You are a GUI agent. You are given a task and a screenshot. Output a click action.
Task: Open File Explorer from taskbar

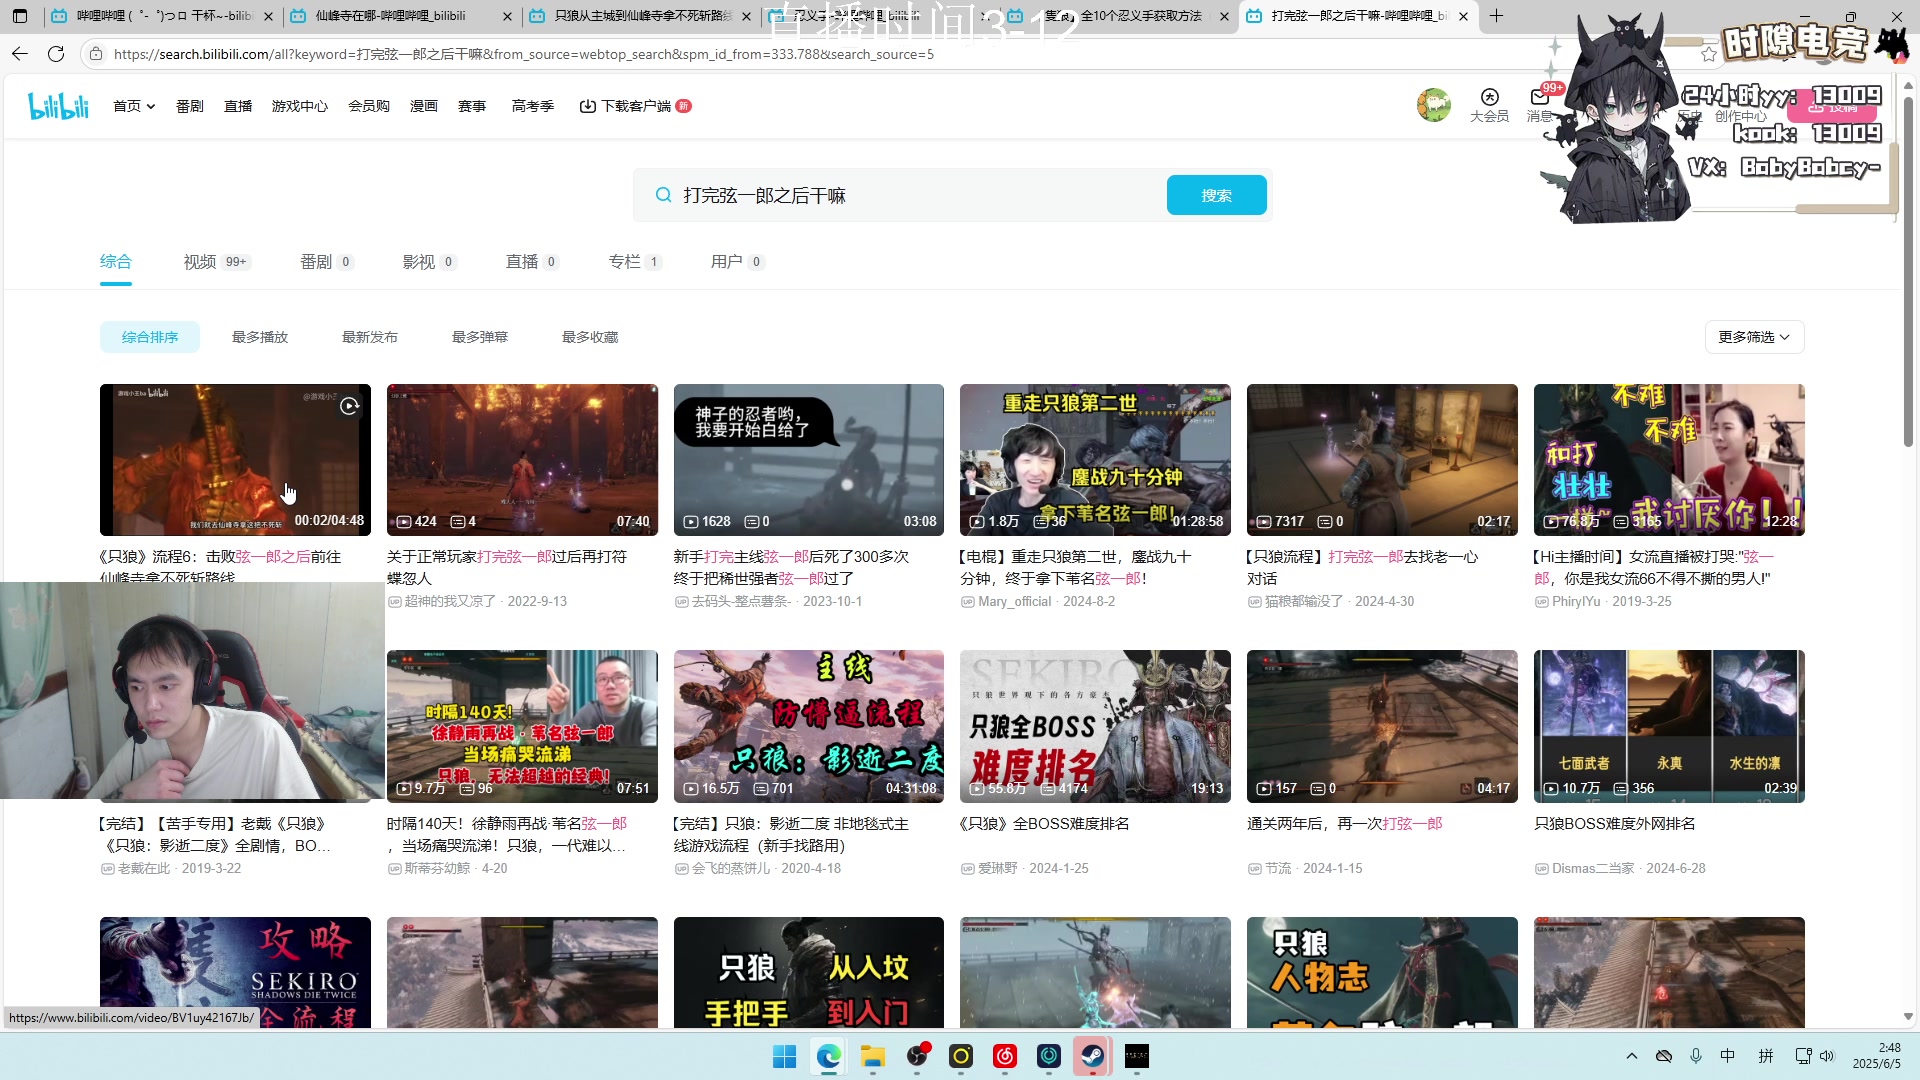(873, 1056)
